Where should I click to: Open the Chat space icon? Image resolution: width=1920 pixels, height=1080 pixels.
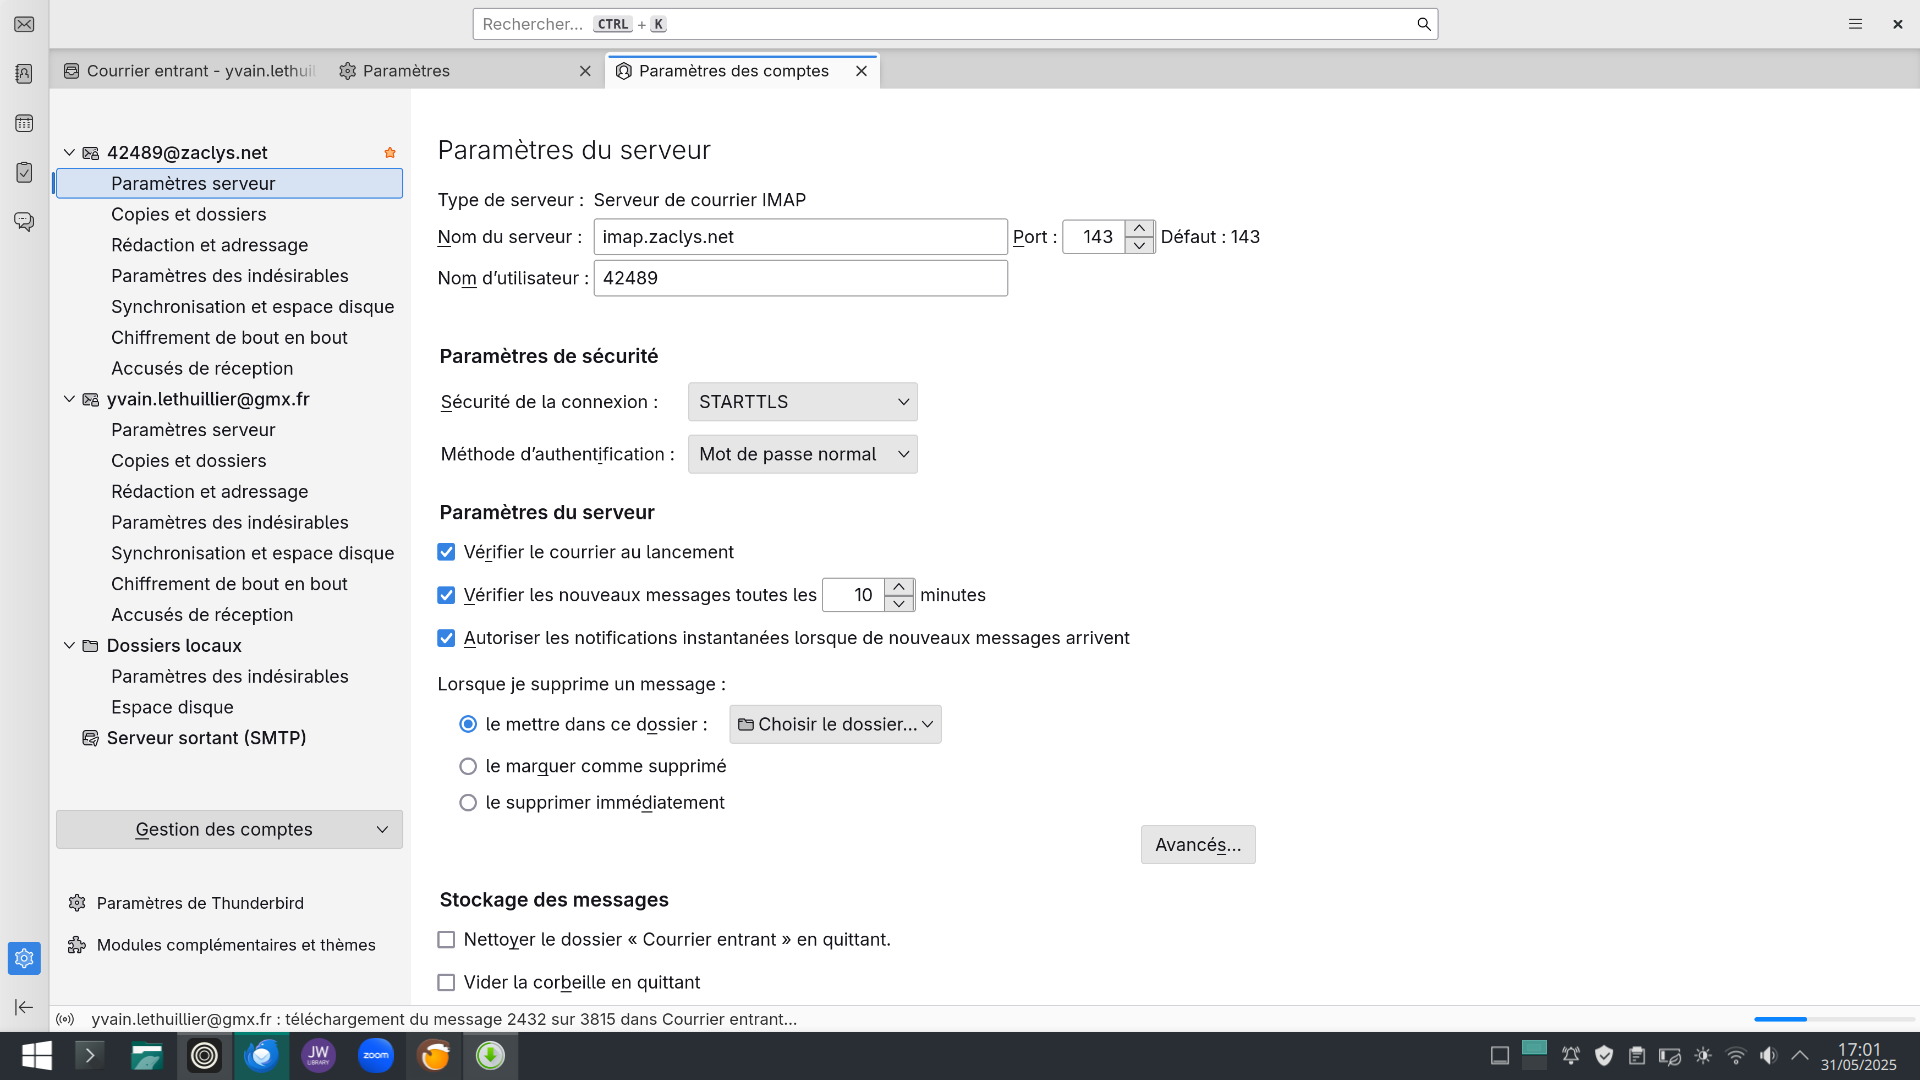(24, 221)
